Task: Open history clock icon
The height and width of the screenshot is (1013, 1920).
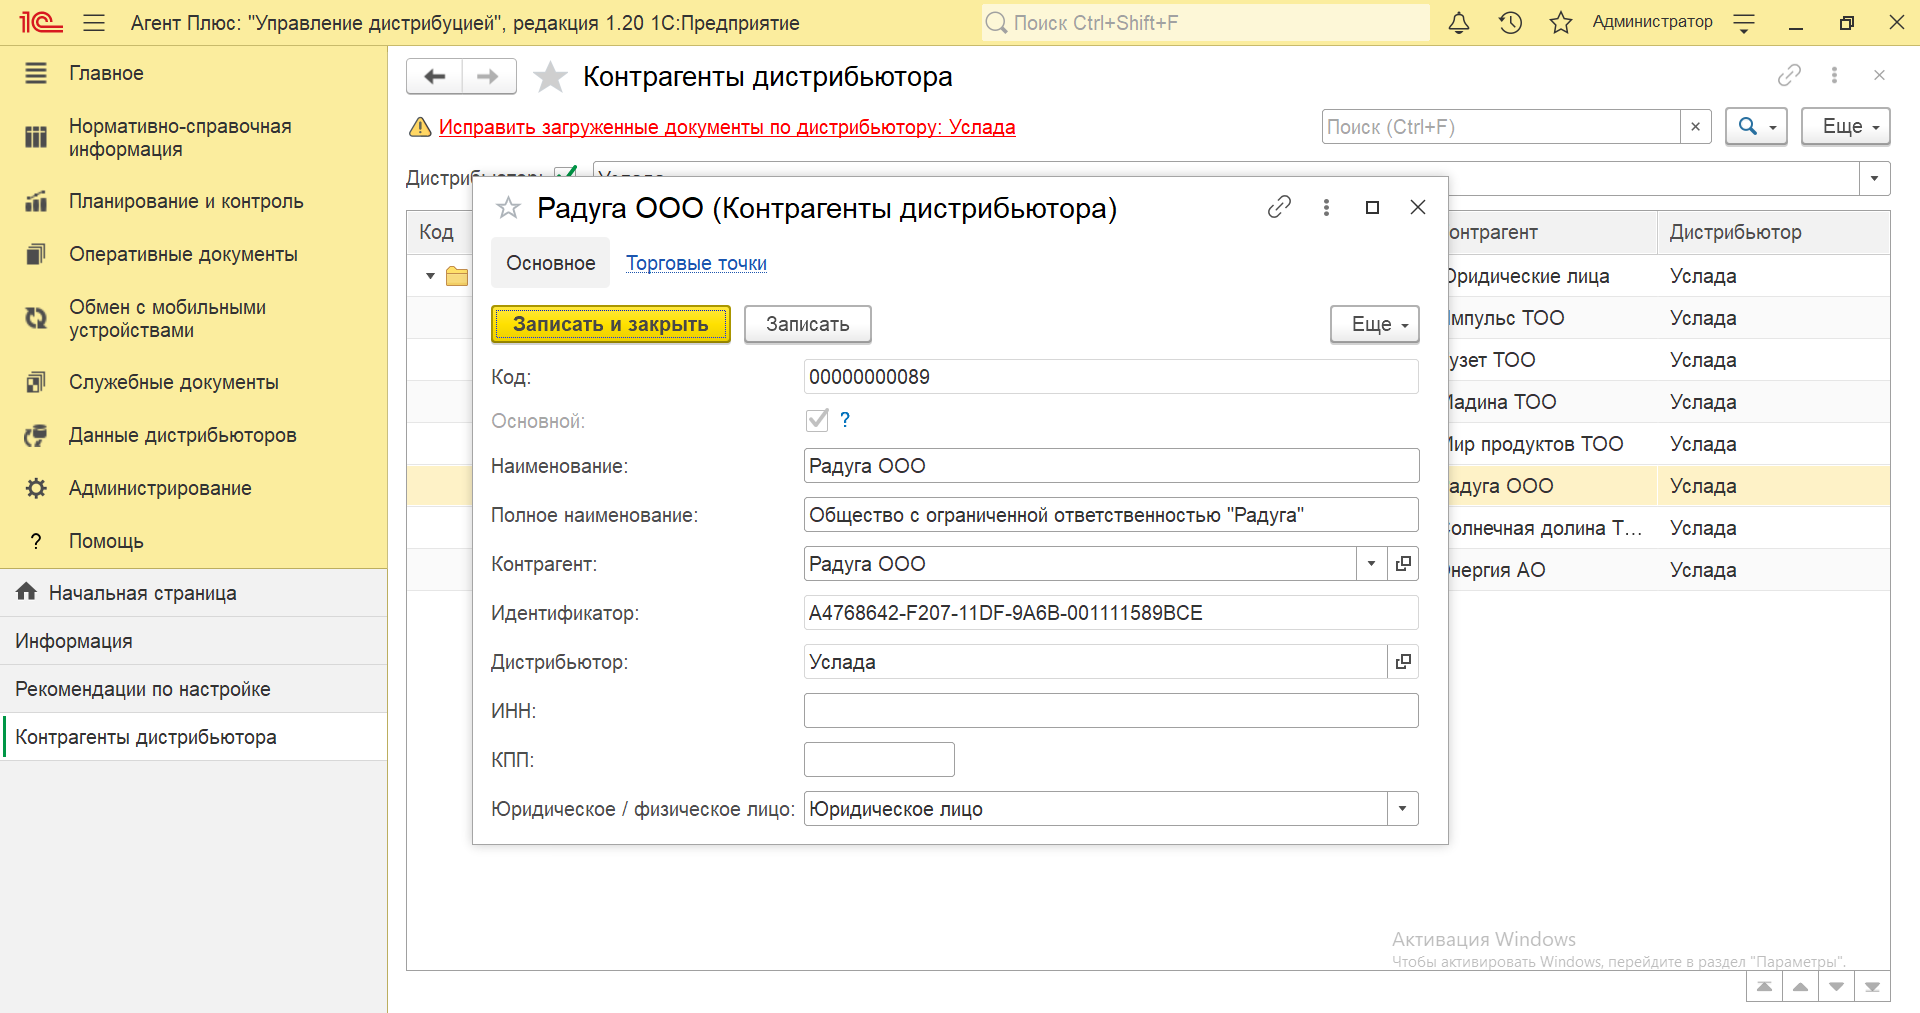Action: (x=1510, y=22)
